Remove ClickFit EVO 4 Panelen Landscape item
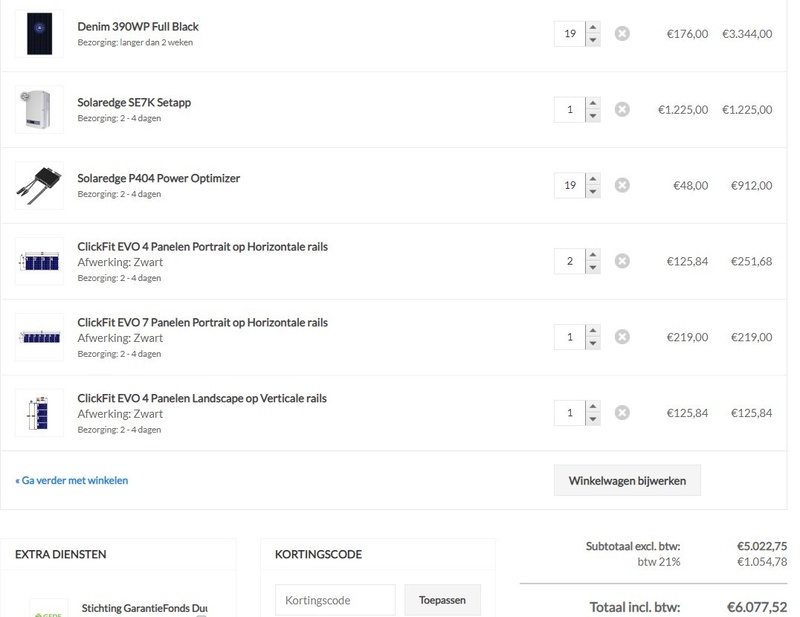800x617 pixels. click(622, 413)
